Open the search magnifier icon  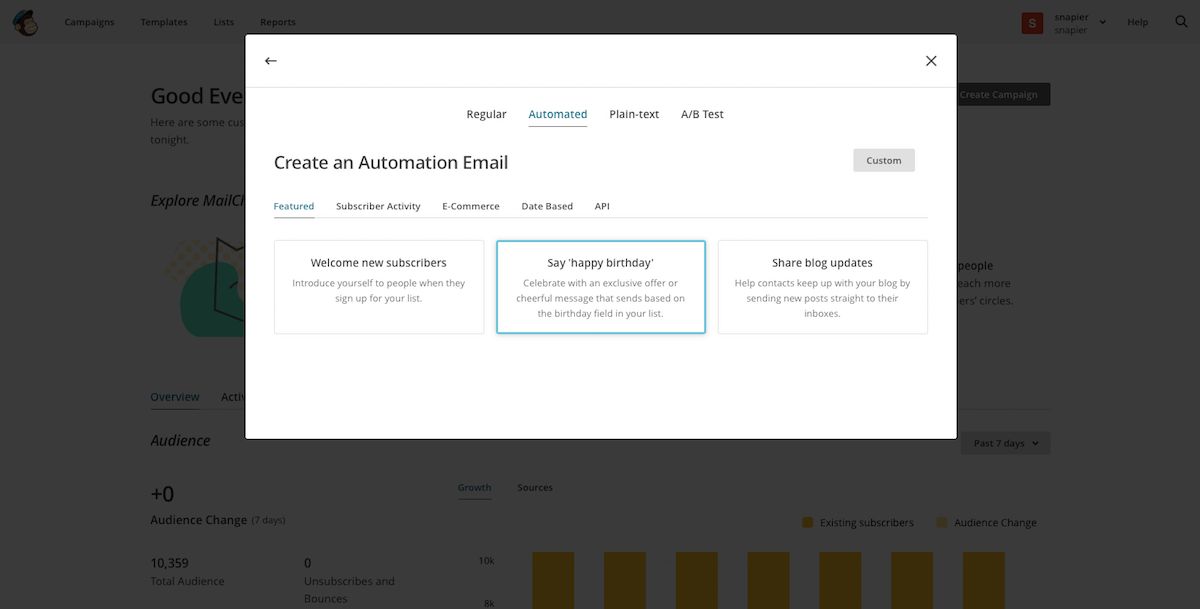click(x=1181, y=22)
